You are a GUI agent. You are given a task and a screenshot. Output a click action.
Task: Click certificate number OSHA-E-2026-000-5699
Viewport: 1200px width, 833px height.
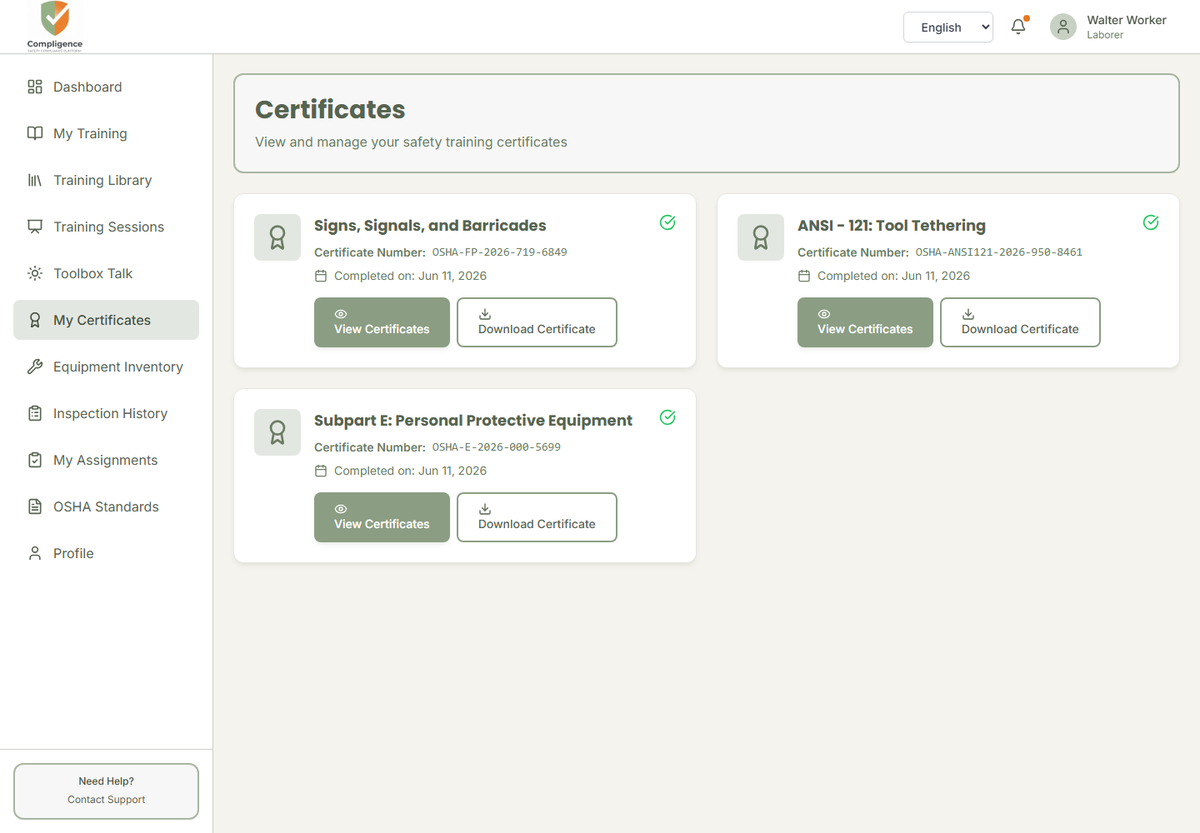tap(496, 447)
